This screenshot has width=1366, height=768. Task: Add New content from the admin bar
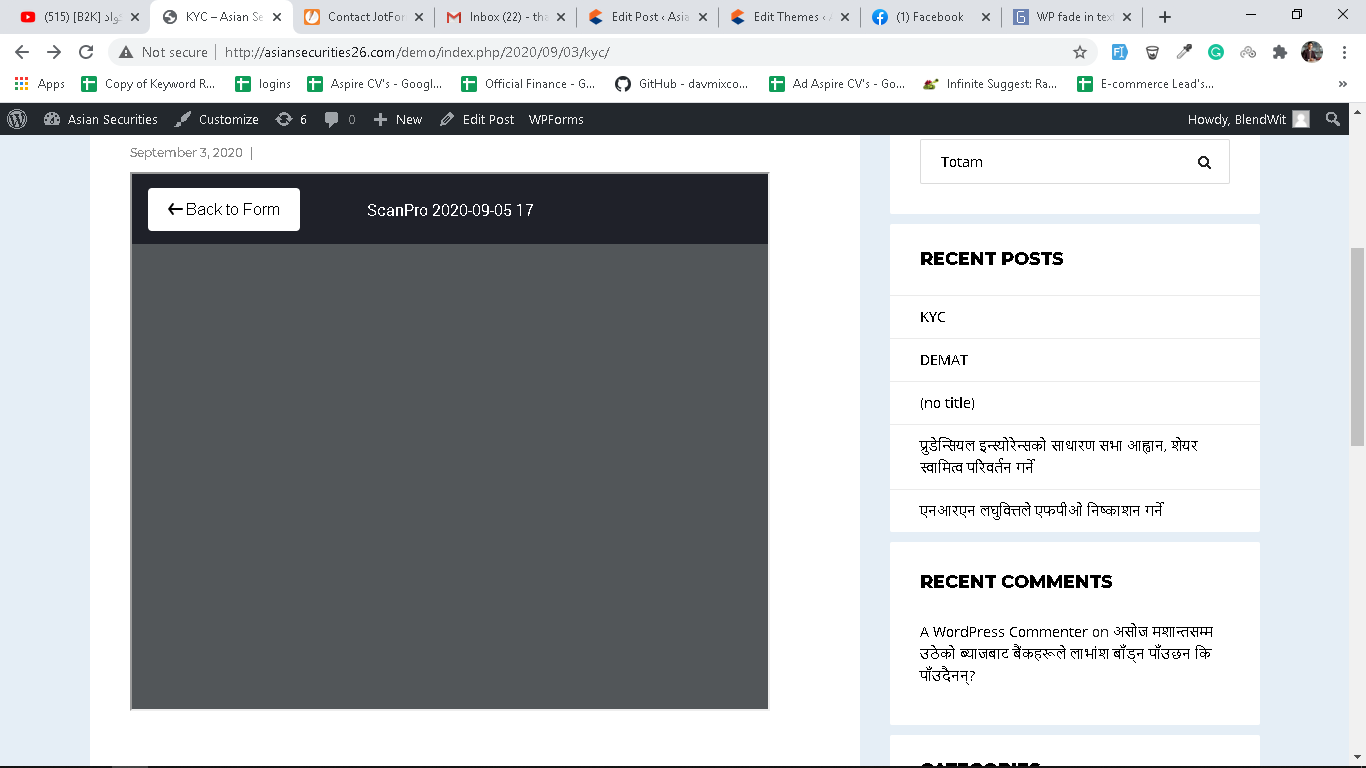click(398, 119)
